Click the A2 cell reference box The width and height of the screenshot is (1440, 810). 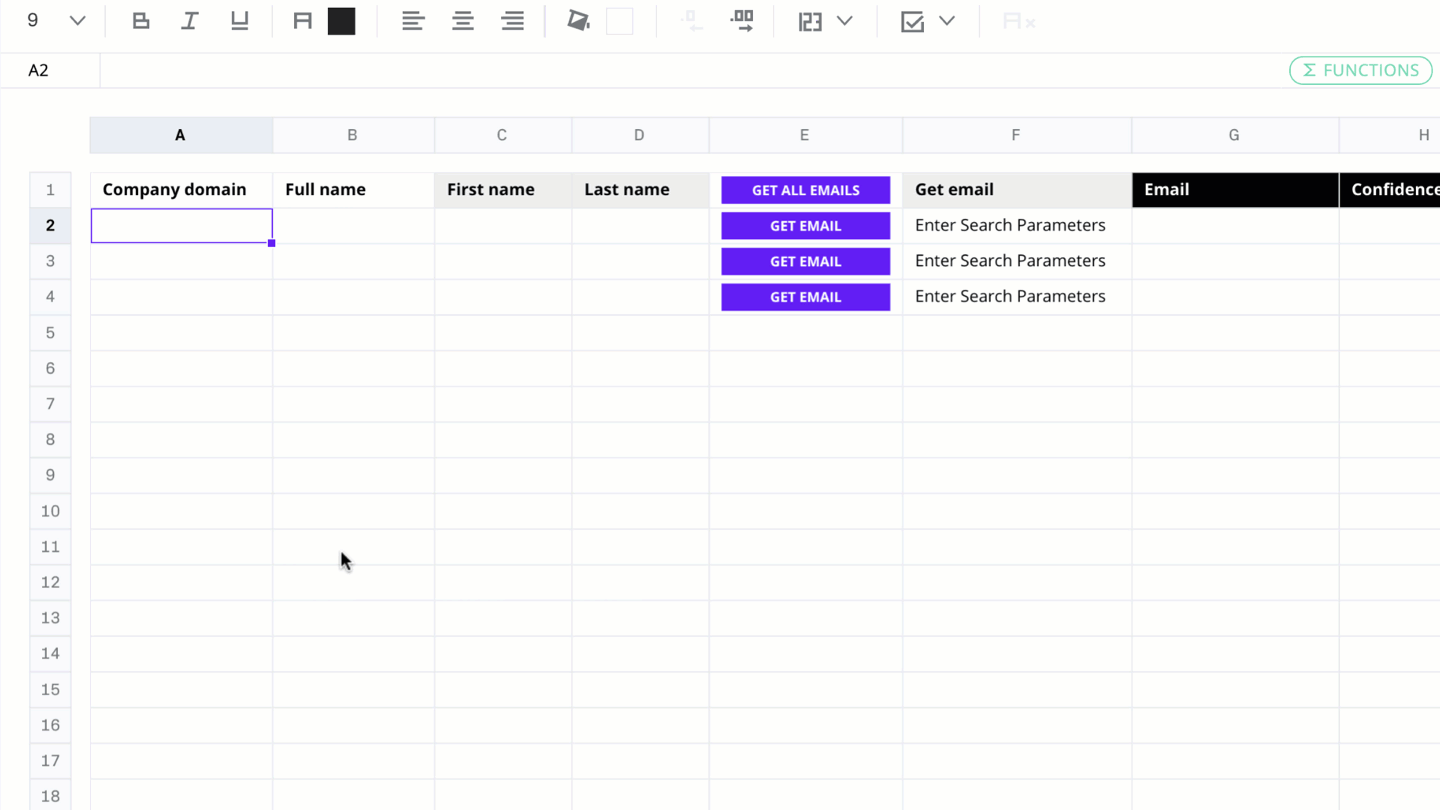tap(50, 70)
